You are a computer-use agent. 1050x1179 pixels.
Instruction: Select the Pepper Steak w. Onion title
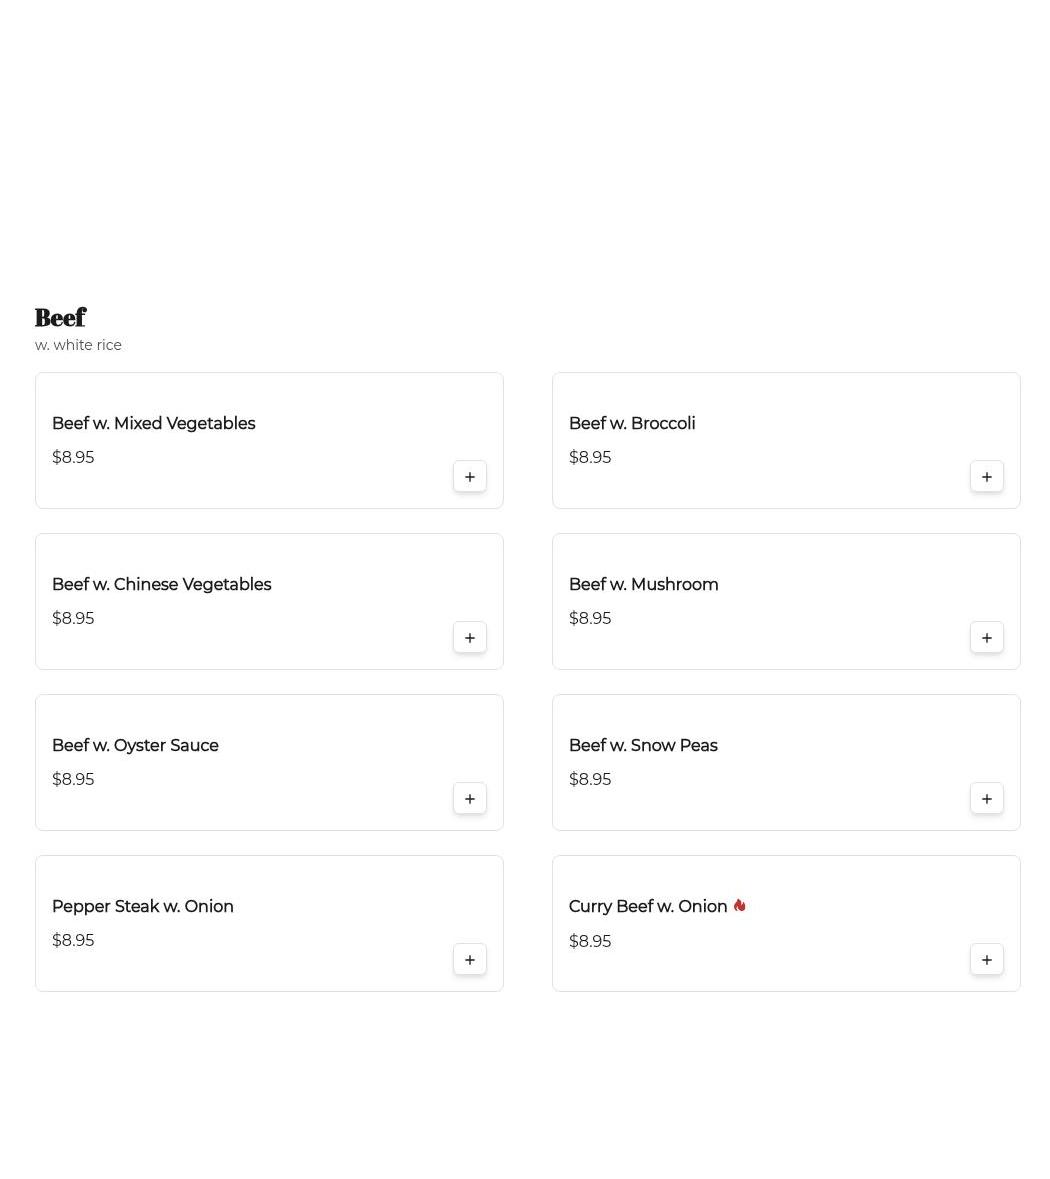tap(143, 906)
